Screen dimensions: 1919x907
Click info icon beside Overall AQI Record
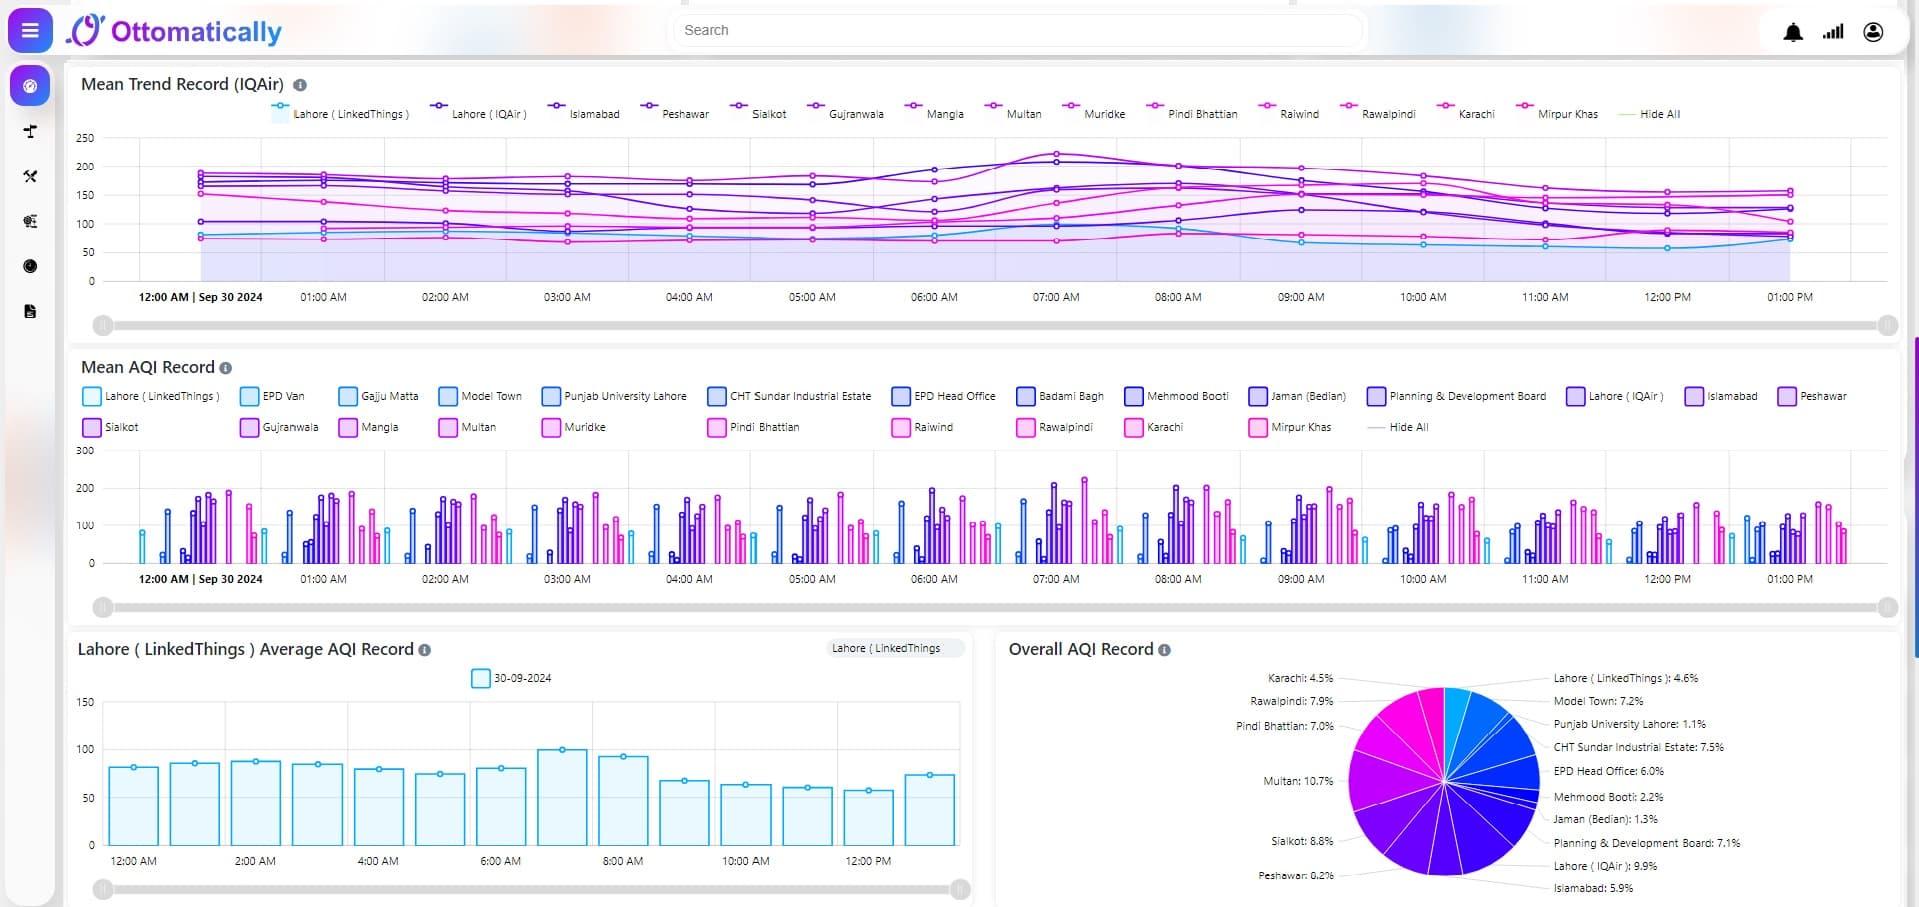coord(1164,650)
